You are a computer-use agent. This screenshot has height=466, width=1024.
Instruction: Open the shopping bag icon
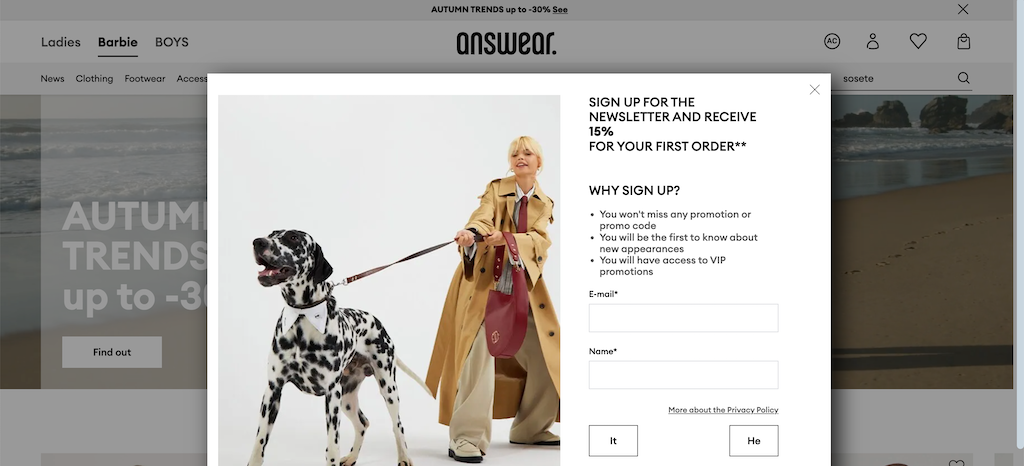[963, 42]
